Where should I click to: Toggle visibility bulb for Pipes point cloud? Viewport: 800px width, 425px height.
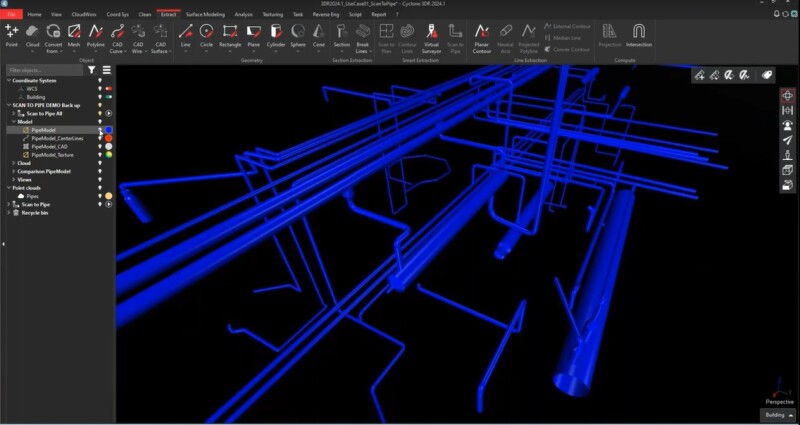[x=99, y=196]
